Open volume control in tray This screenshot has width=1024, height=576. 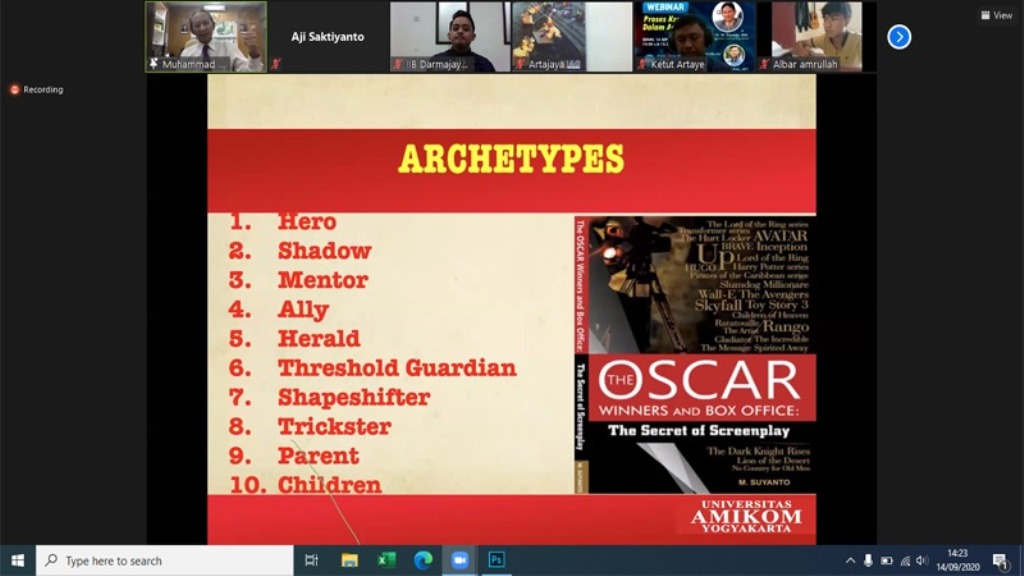921,560
